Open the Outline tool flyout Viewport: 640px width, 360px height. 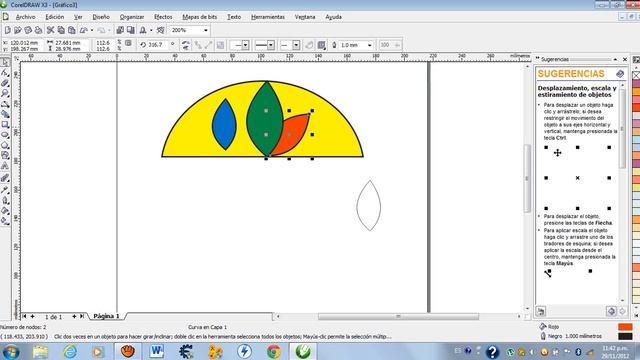5,200
